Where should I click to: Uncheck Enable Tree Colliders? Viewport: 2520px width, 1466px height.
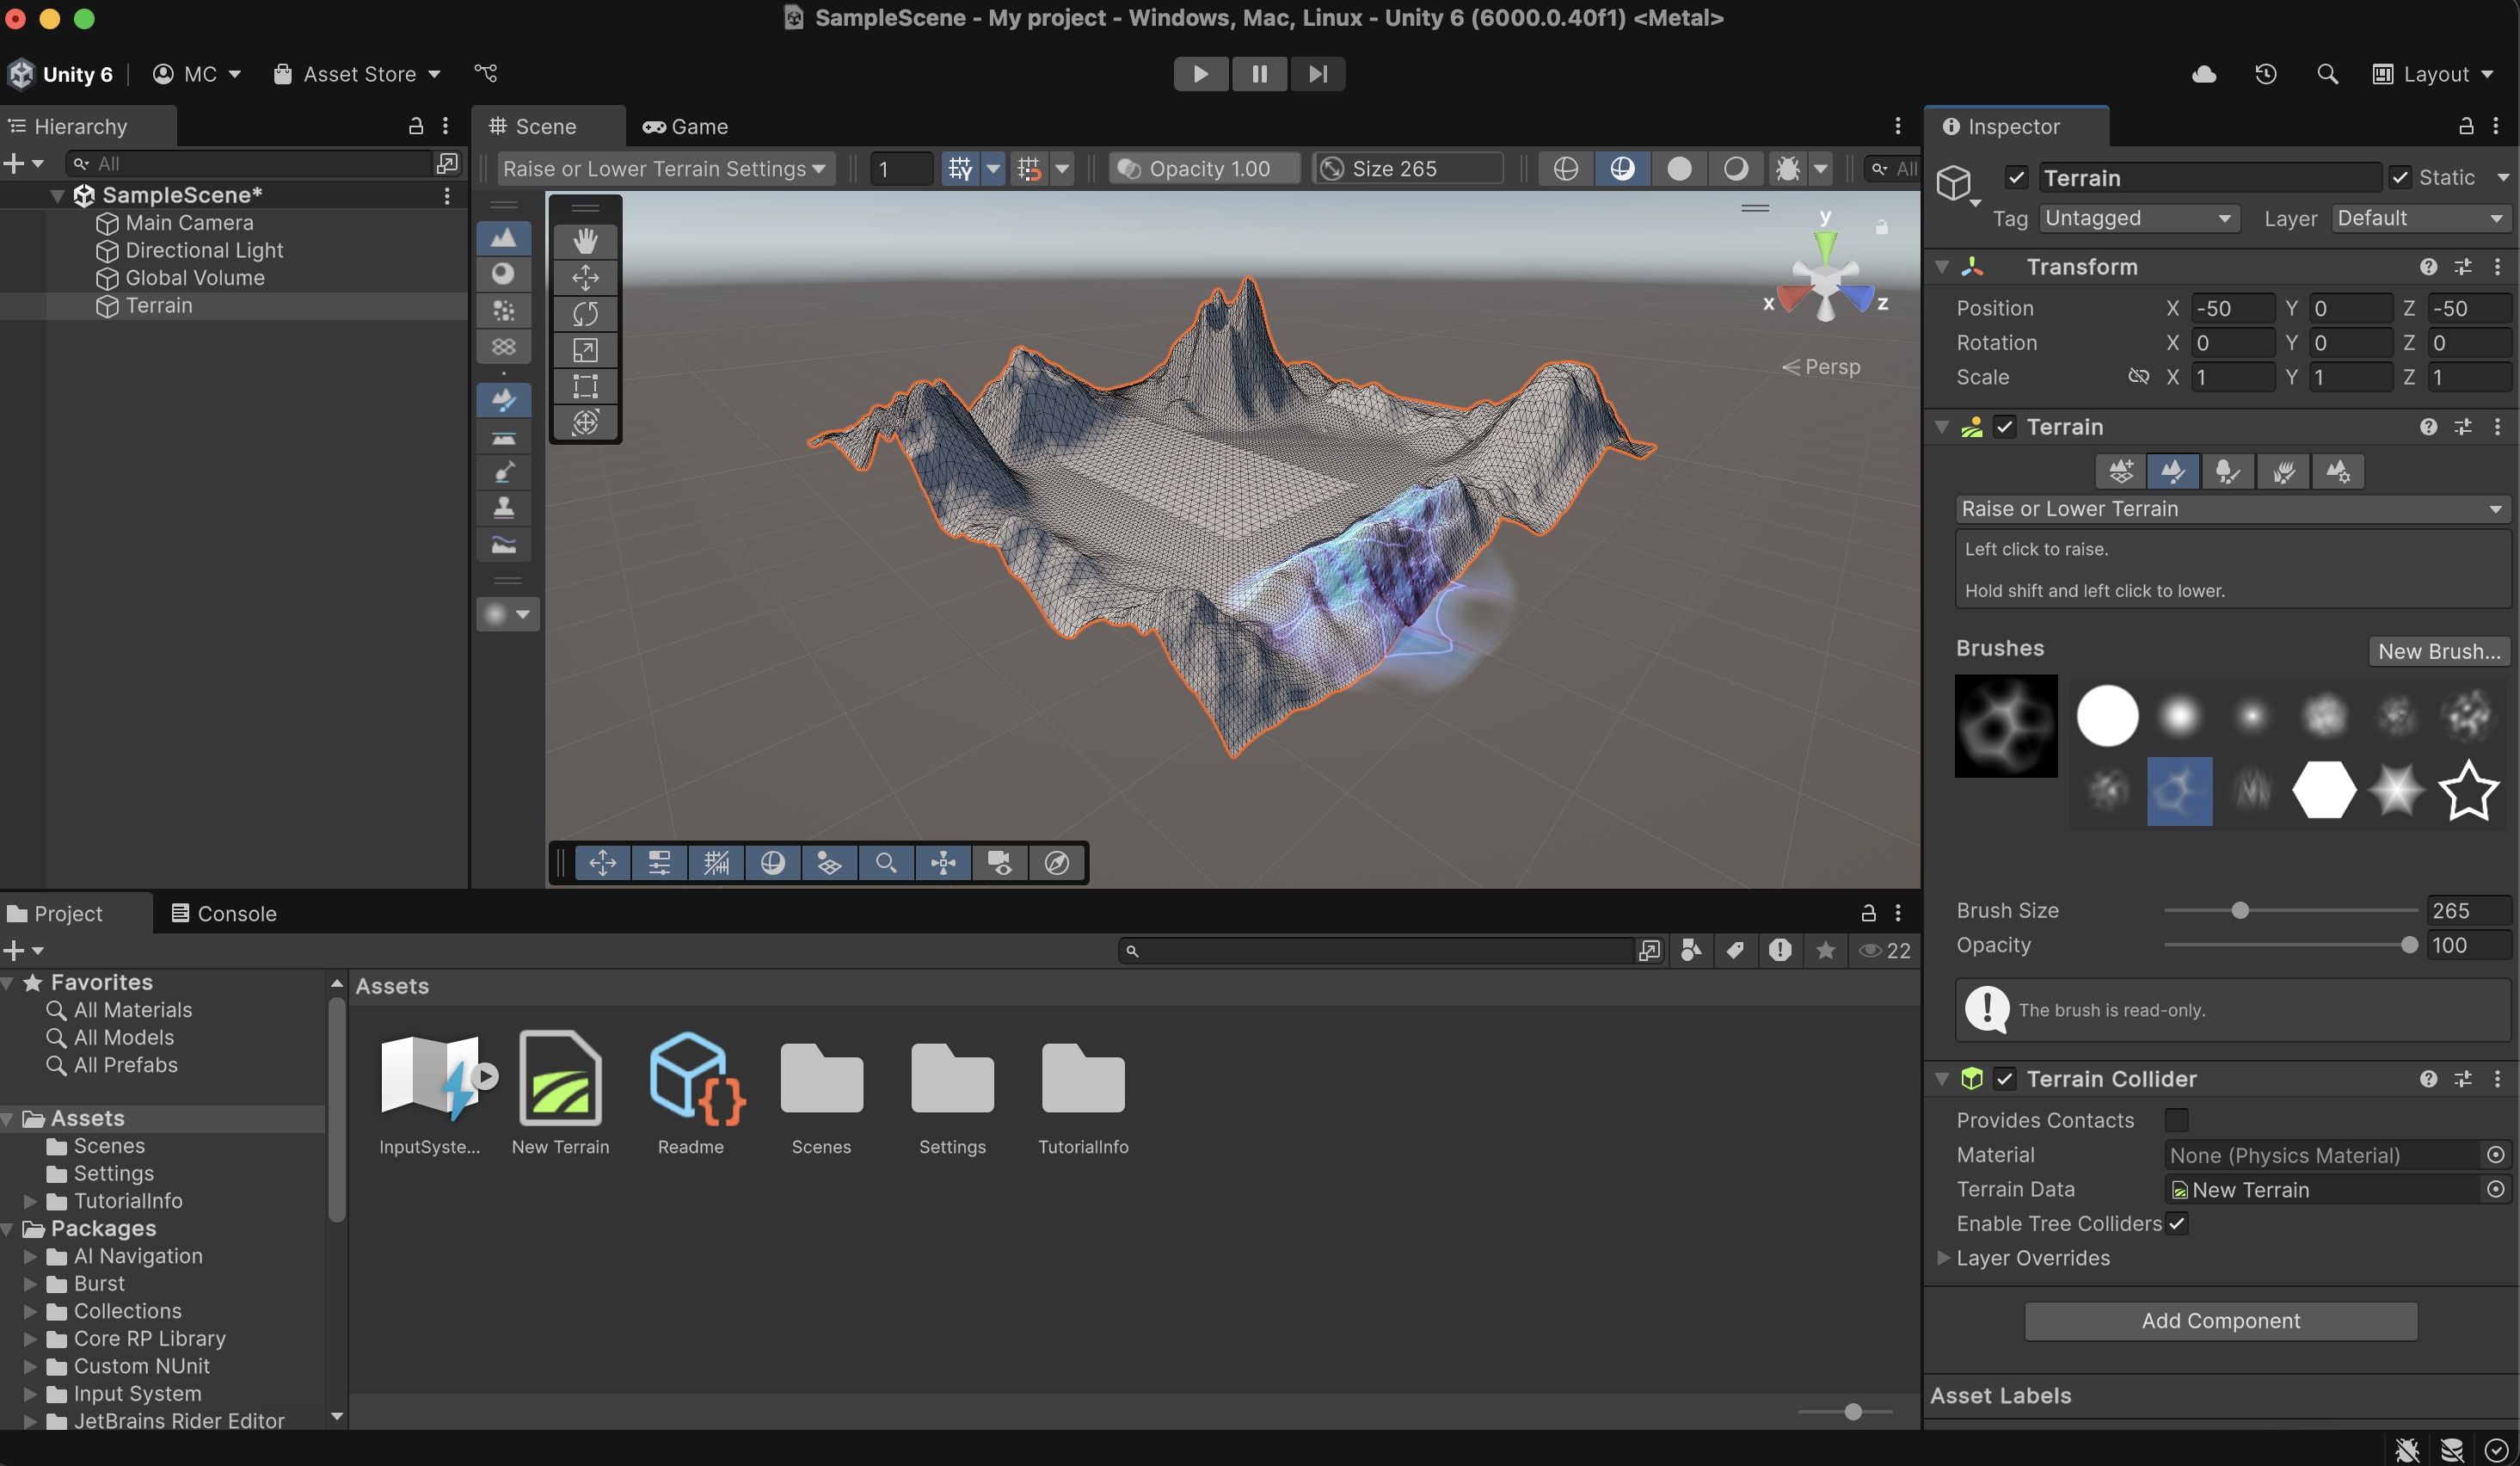[x=2176, y=1223]
